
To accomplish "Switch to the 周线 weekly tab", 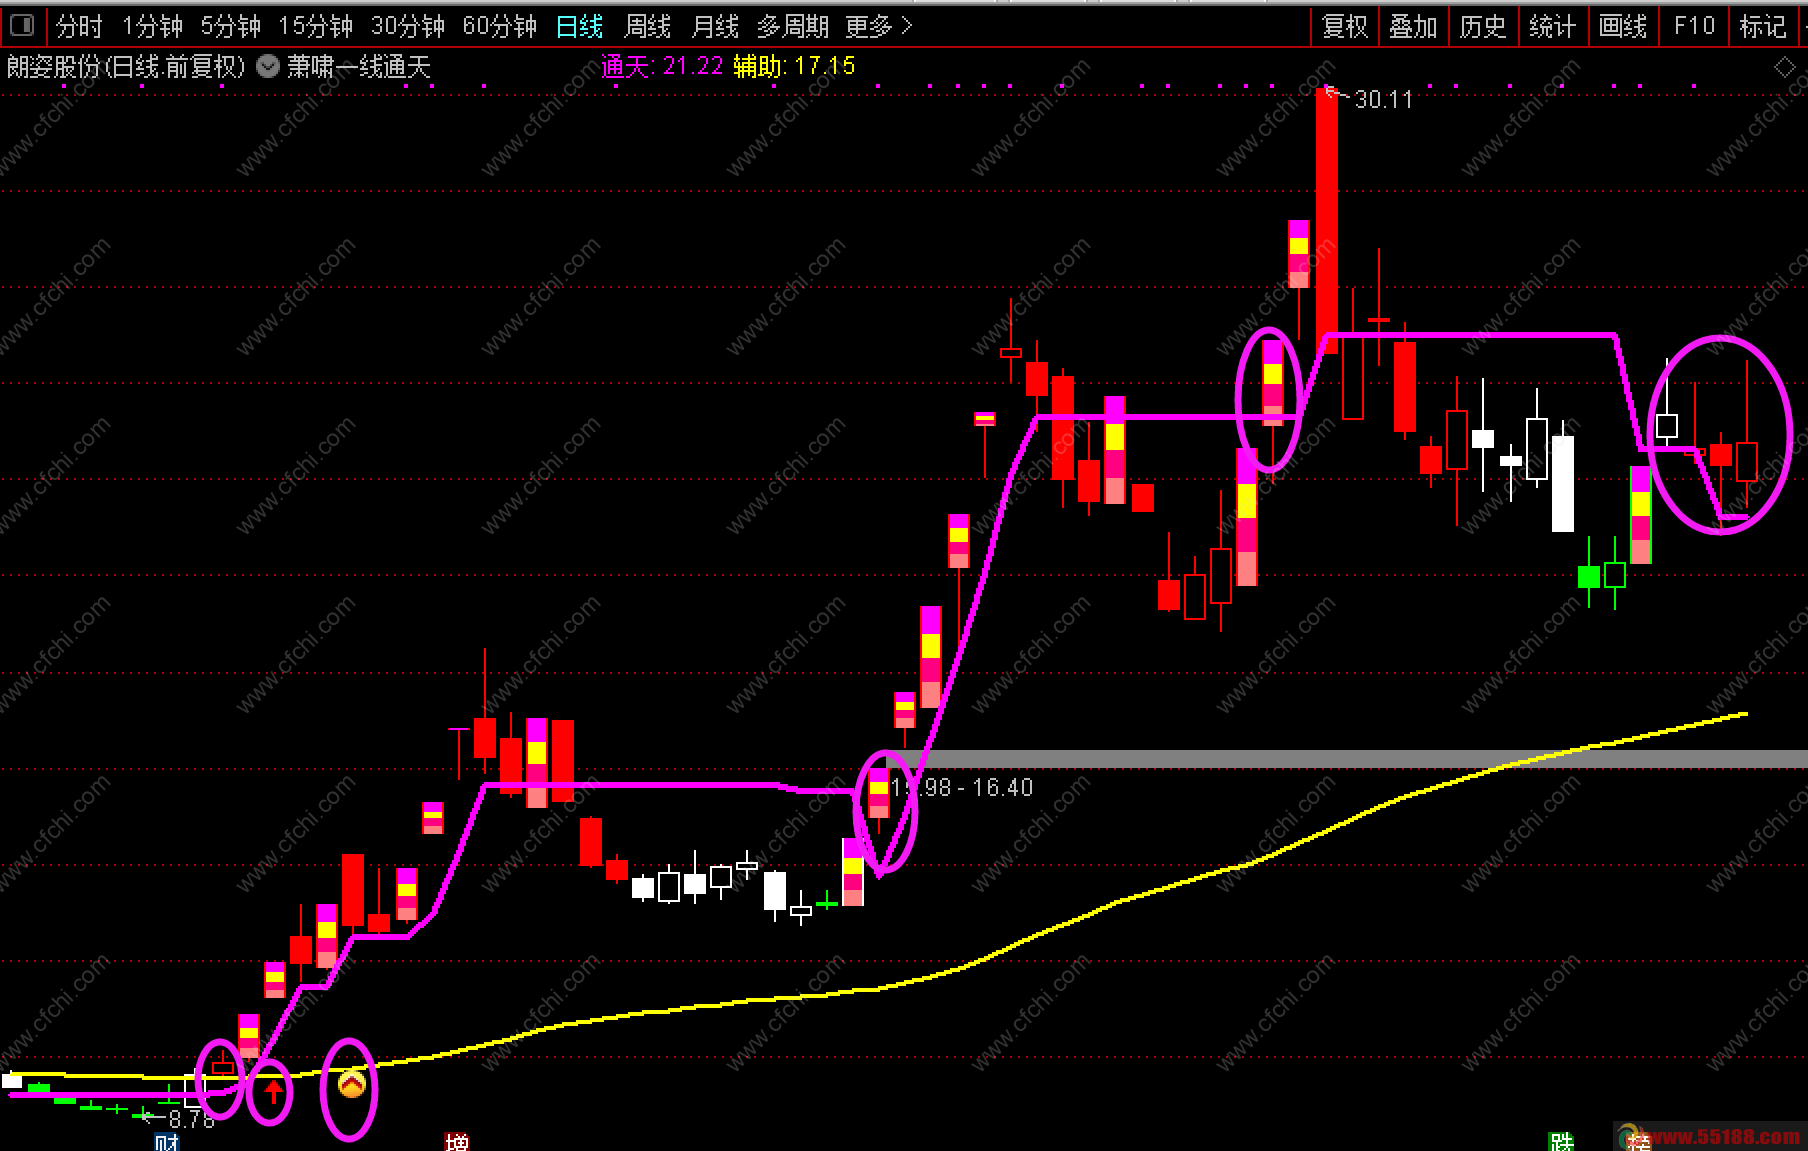I will point(648,26).
